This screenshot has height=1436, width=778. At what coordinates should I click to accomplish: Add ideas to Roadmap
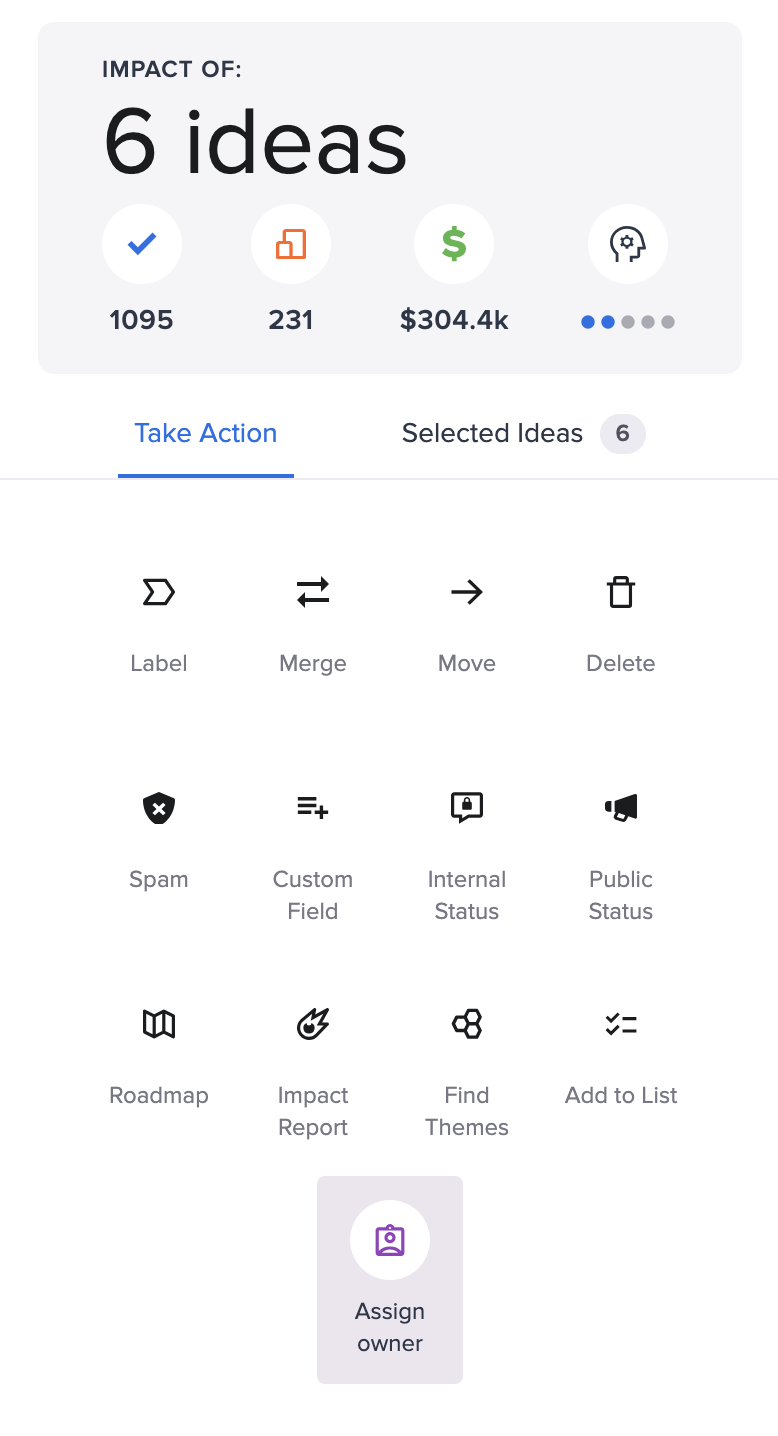pyautogui.click(x=159, y=1024)
